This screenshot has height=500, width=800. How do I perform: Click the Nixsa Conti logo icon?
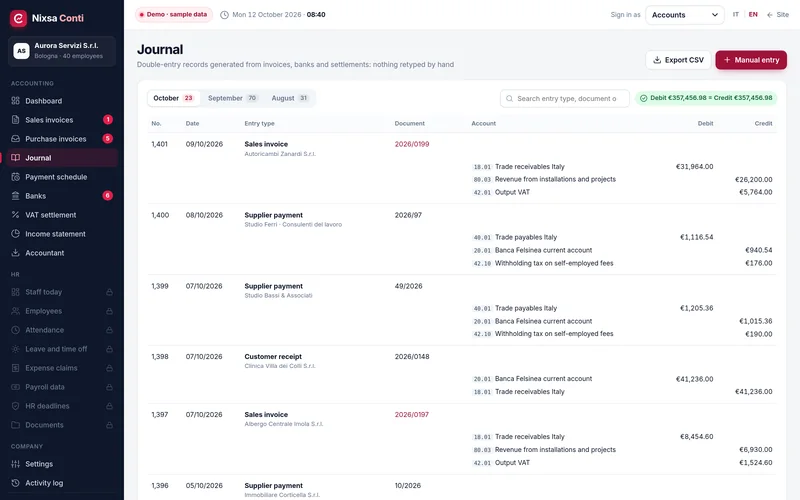(18, 18)
